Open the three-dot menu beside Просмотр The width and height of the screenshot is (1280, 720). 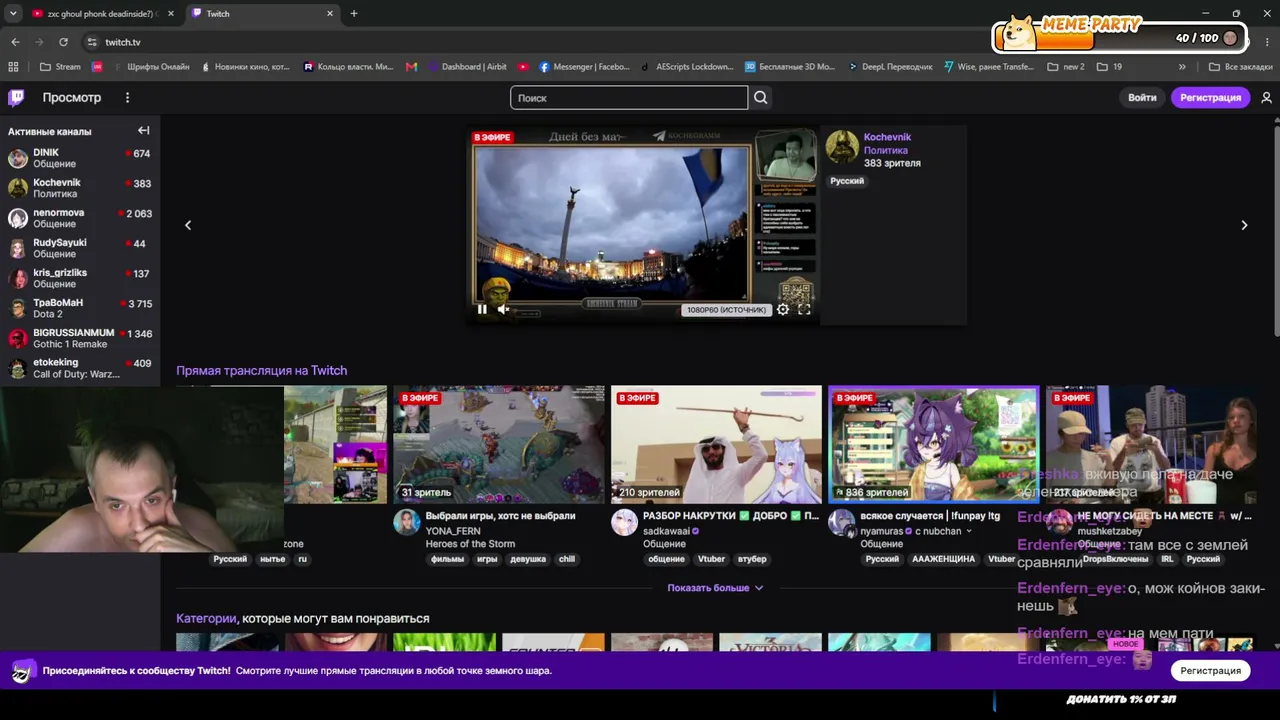(127, 97)
